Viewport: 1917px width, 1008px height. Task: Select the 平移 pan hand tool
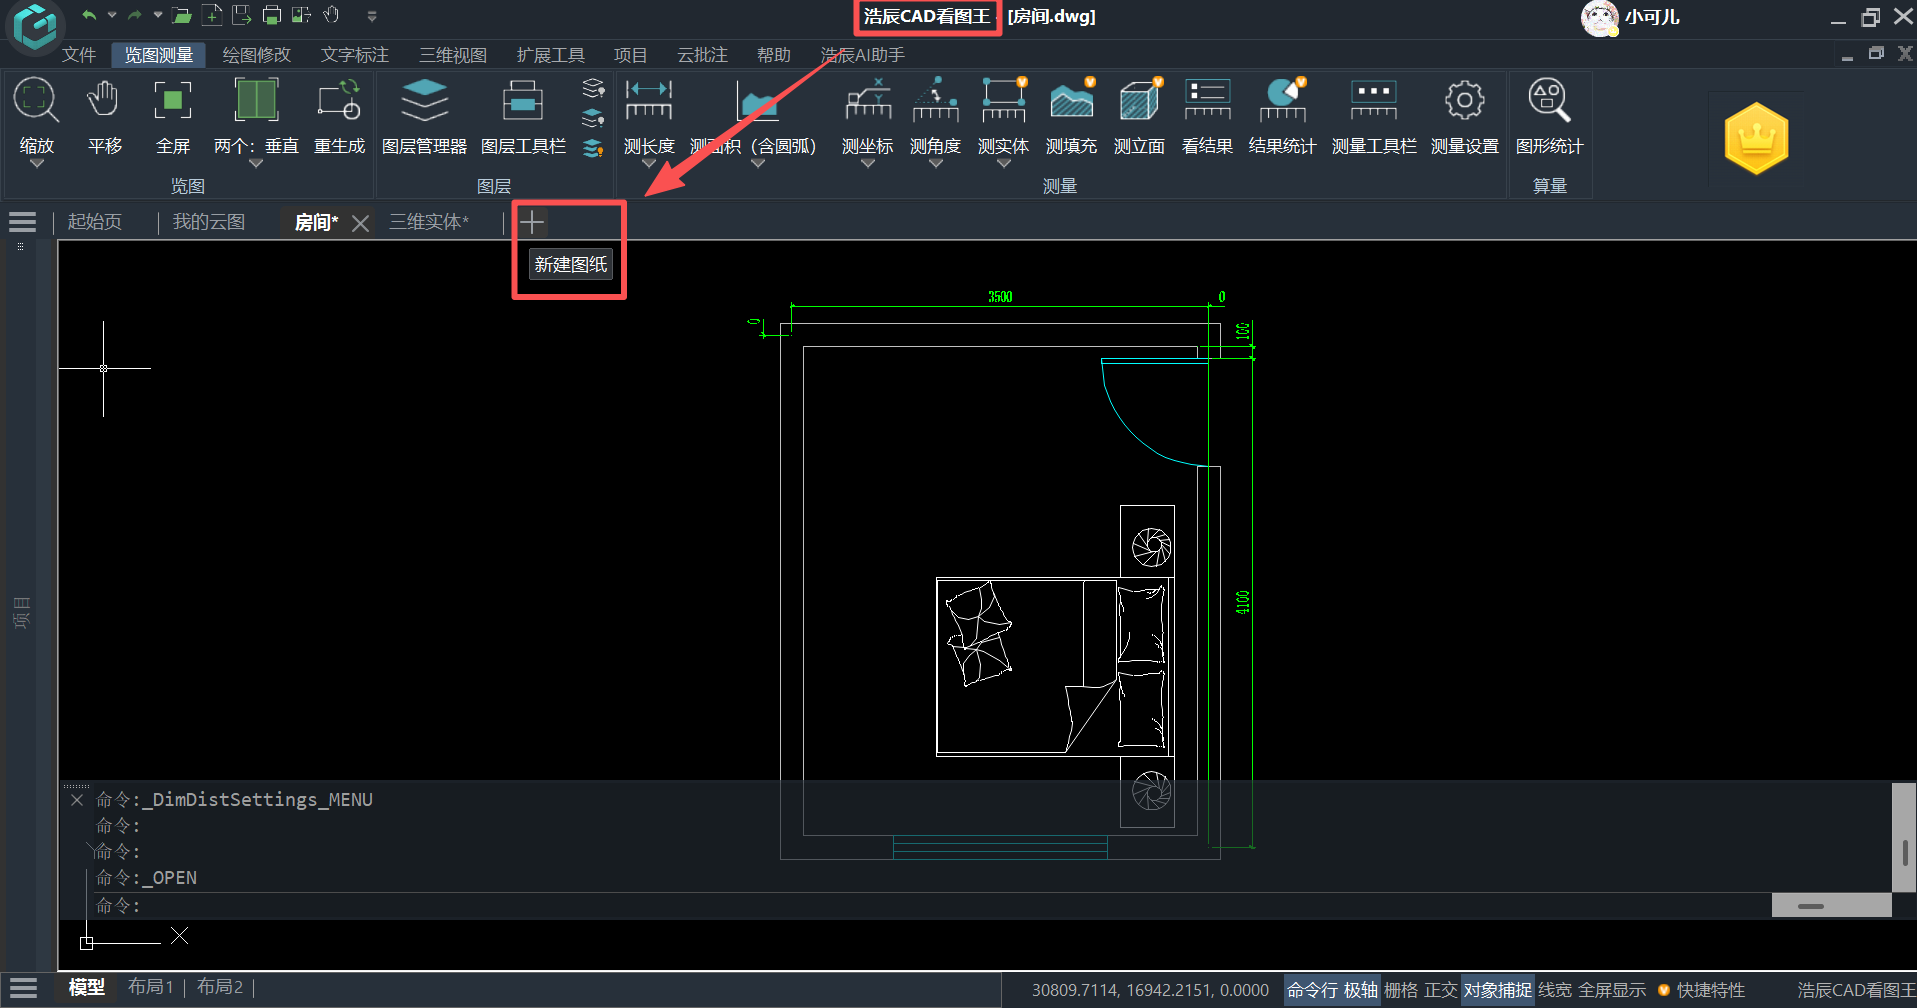[x=104, y=101]
